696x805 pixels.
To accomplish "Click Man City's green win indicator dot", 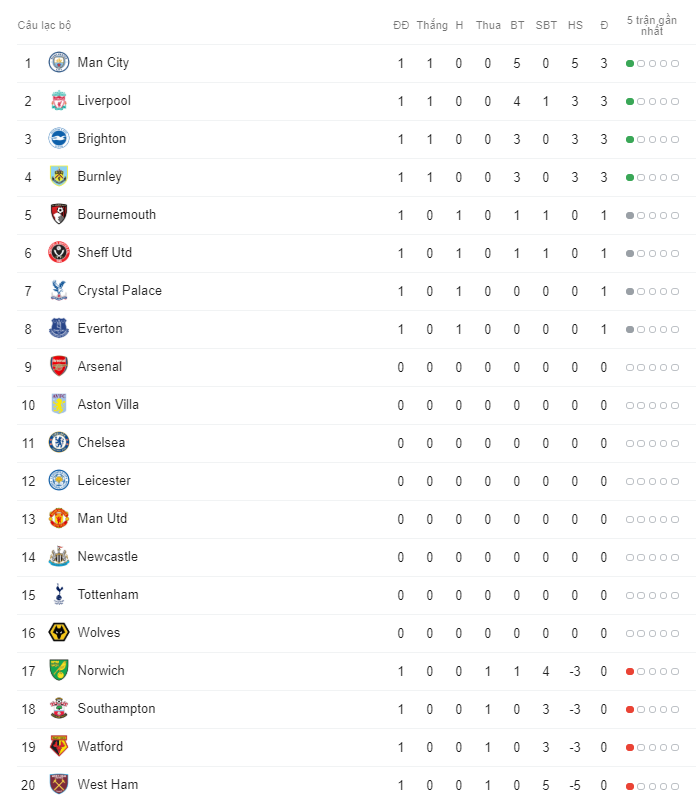I will [630, 64].
